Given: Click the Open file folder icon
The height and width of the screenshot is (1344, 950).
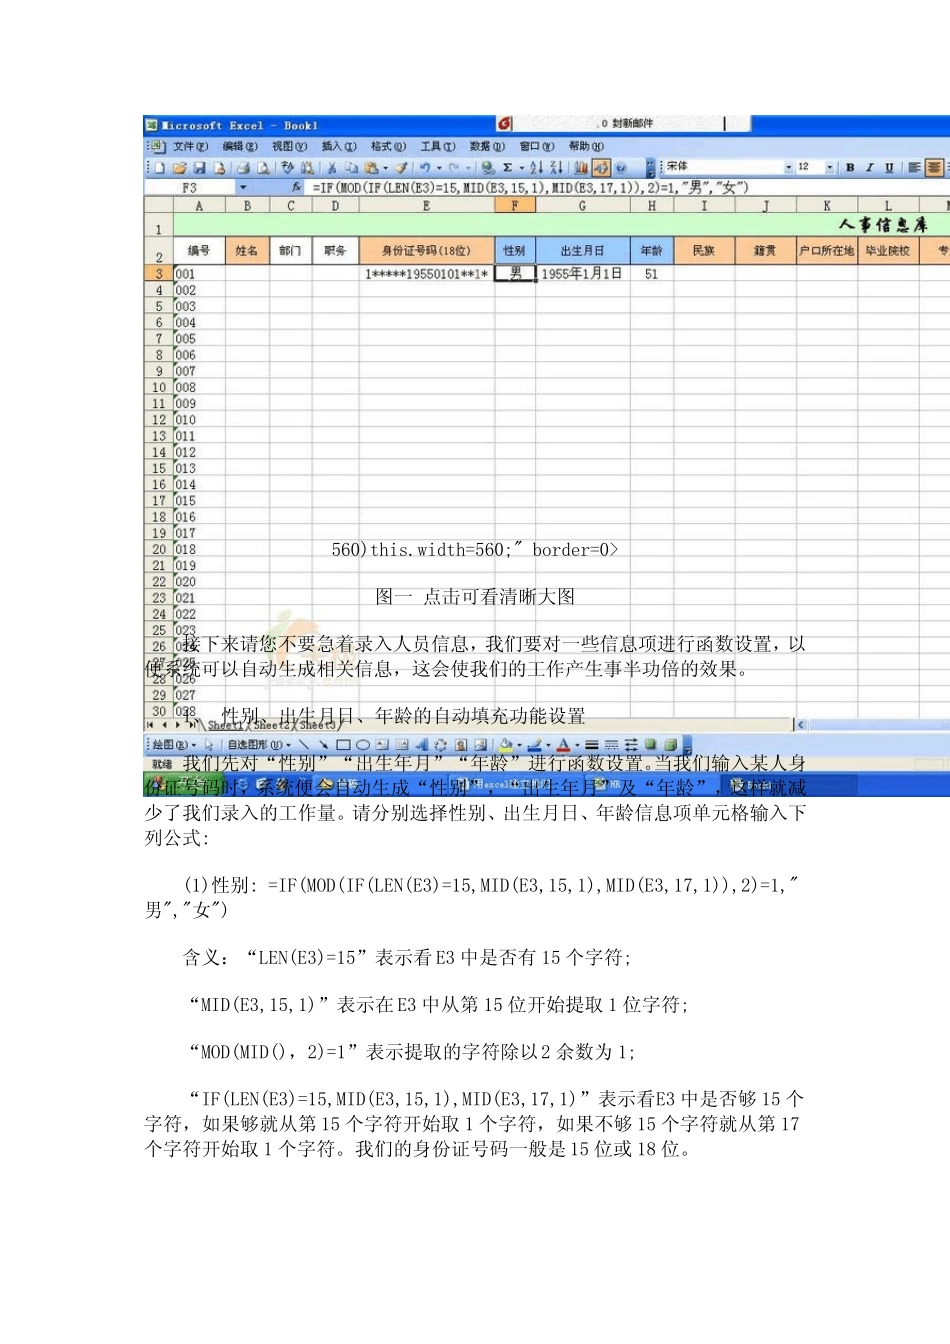Looking at the screenshot, I should click(x=180, y=167).
